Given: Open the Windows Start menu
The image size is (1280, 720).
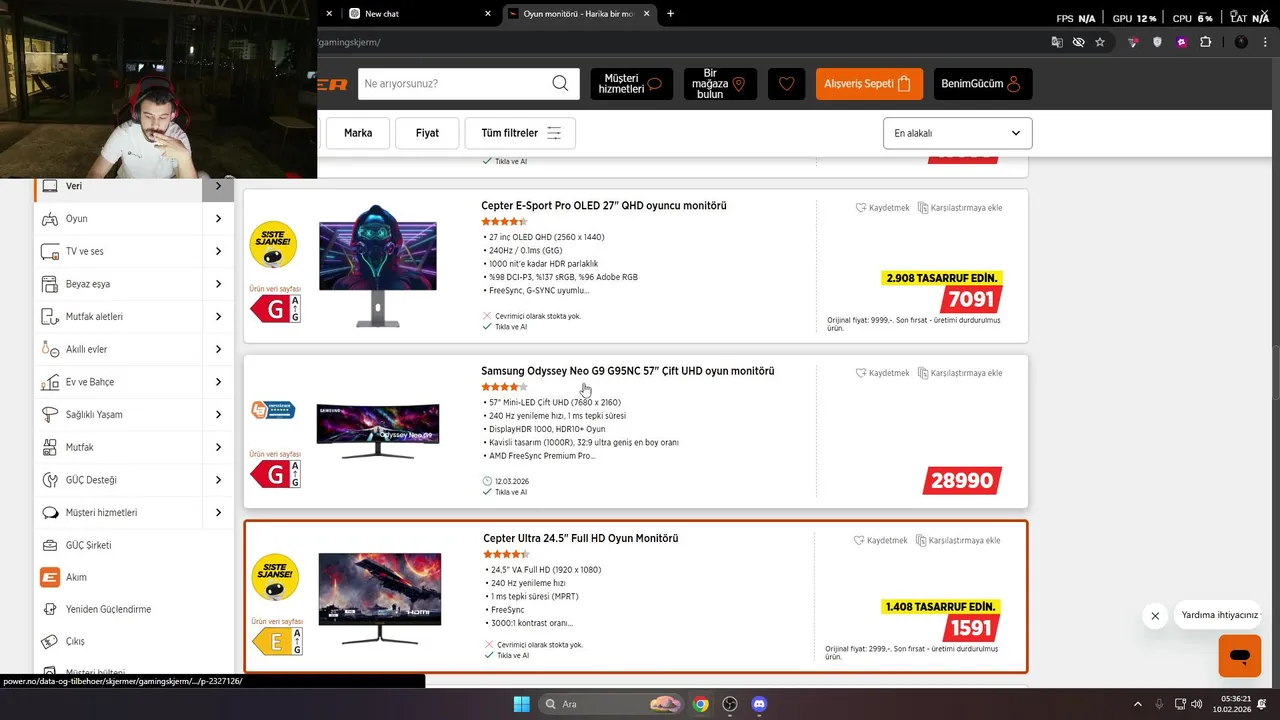Looking at the screenshot, I should tap(521, 704).
